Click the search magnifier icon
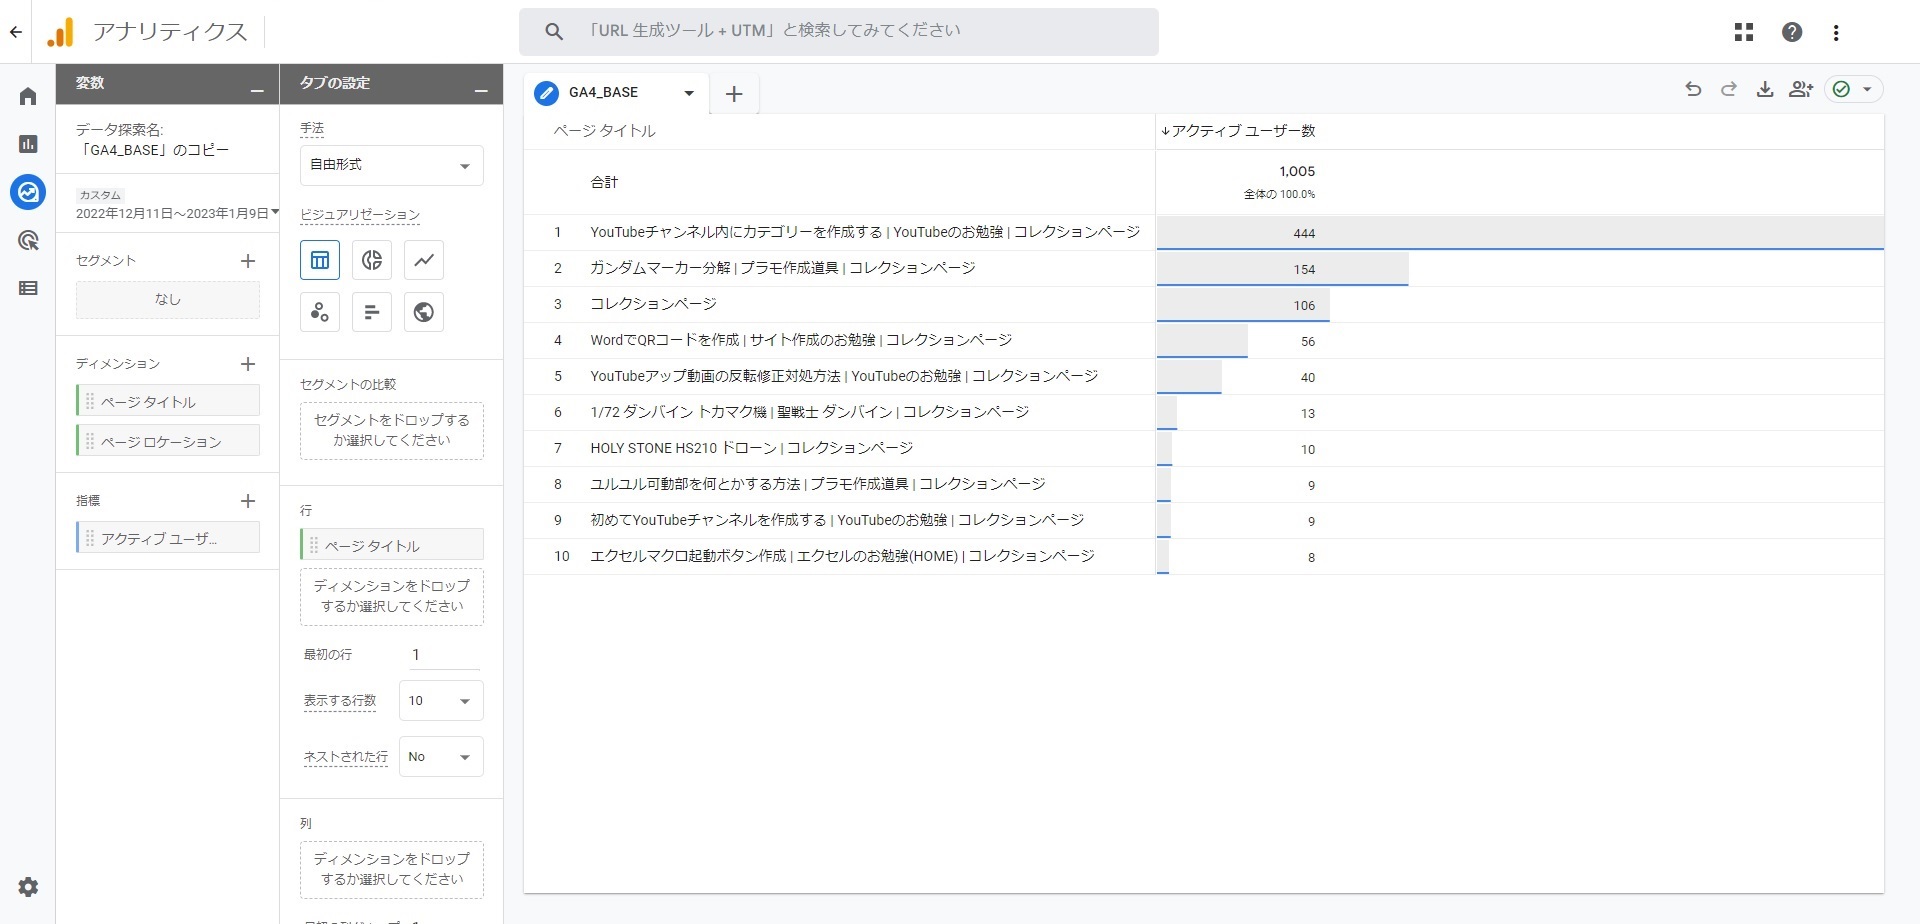This screenshot has width=1920, height=924. point(554,32)
